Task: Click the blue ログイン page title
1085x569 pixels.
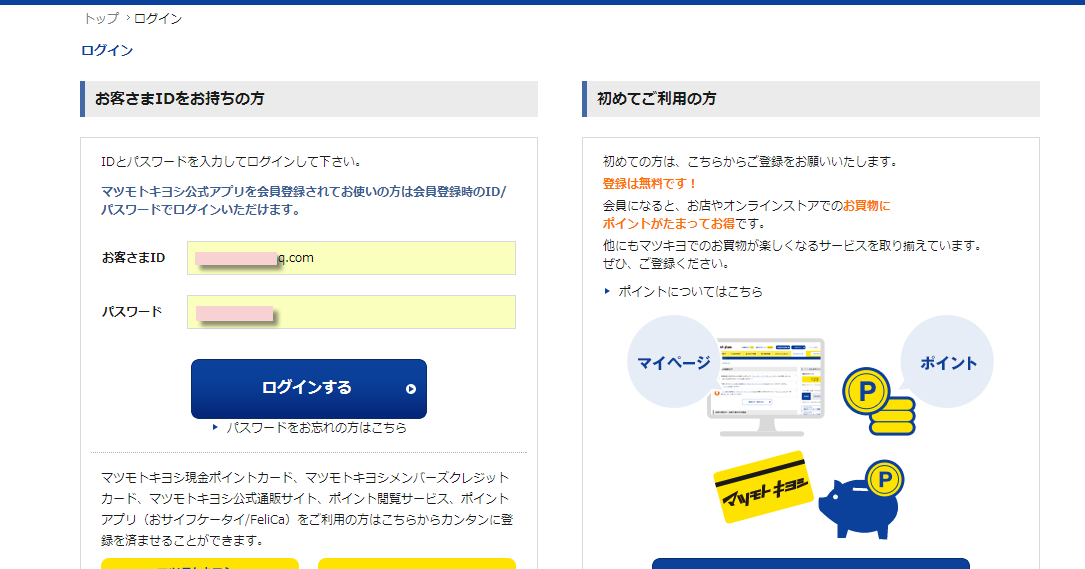Action: (x=107, y=50)
